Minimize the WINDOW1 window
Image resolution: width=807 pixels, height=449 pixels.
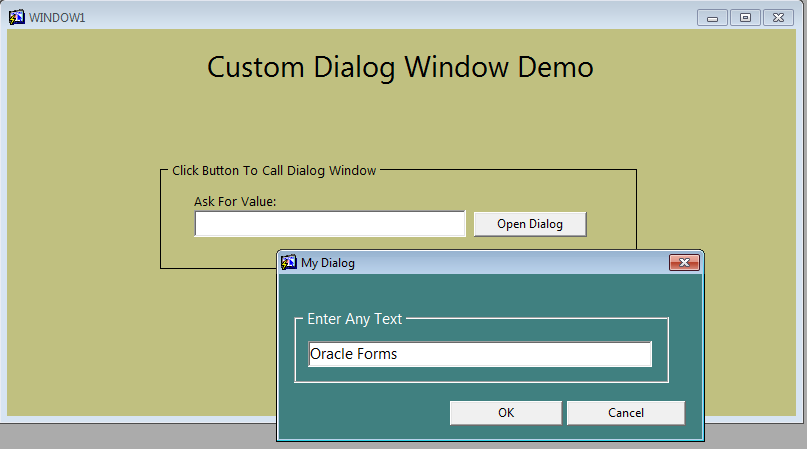[712, 18]
